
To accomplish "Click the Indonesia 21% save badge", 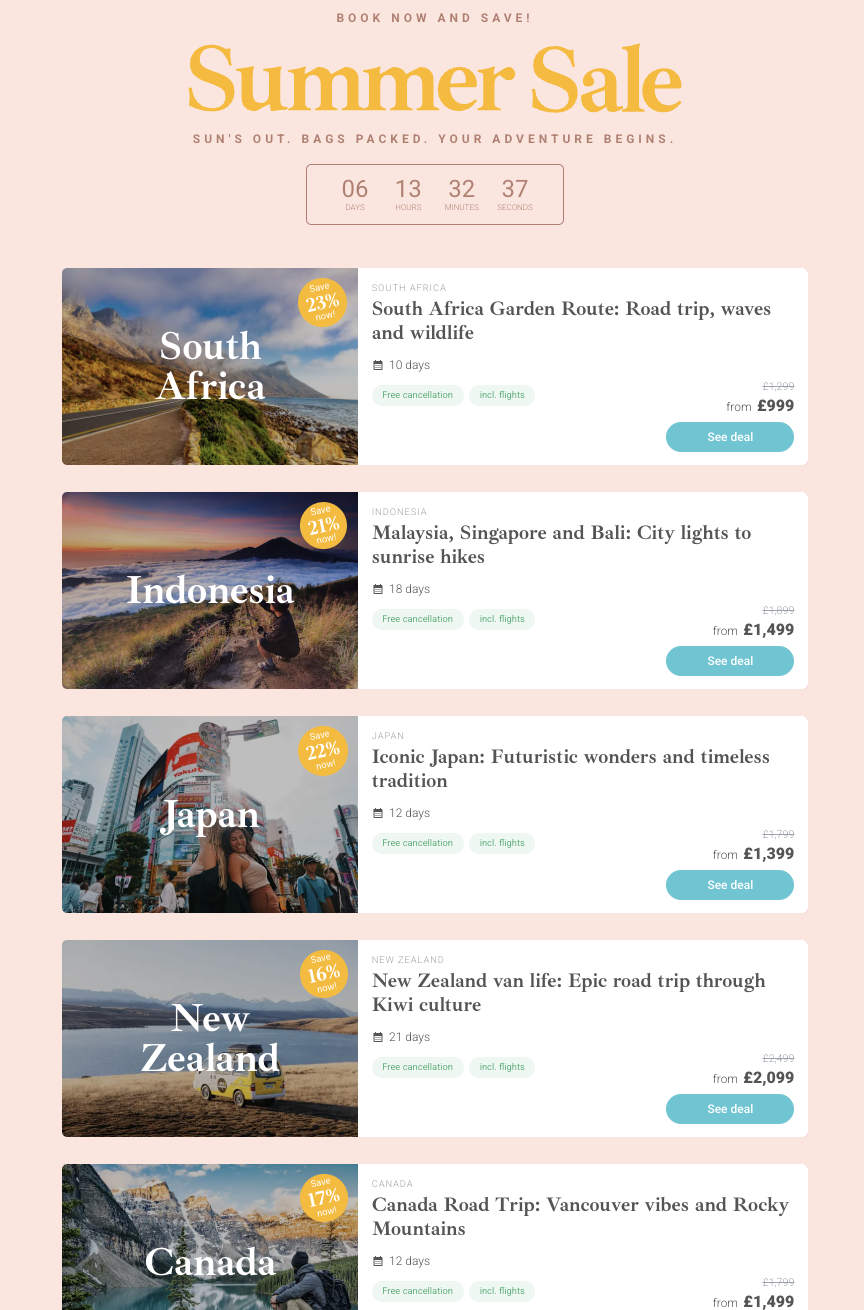I will click(323, 526).
